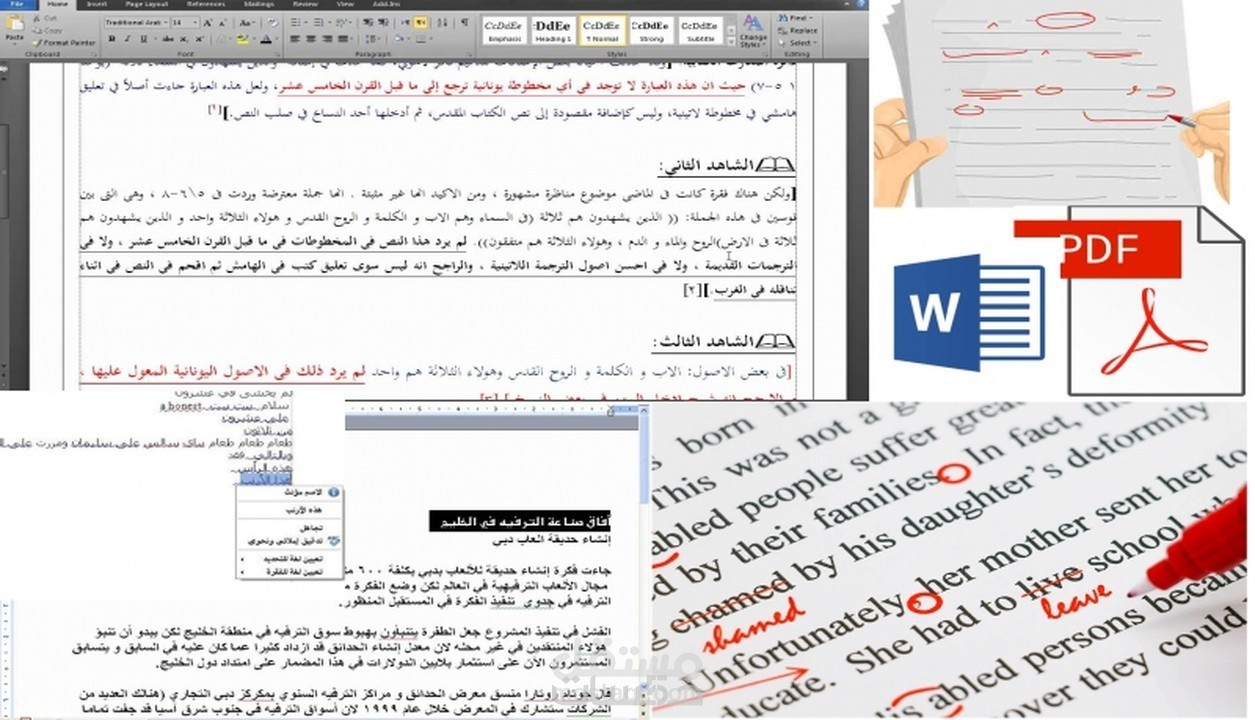The width and height of the screenshot is (1255, 720).
Task: Click the Bullets list icon
Action: pyautogui.click(x=296, y=22)
